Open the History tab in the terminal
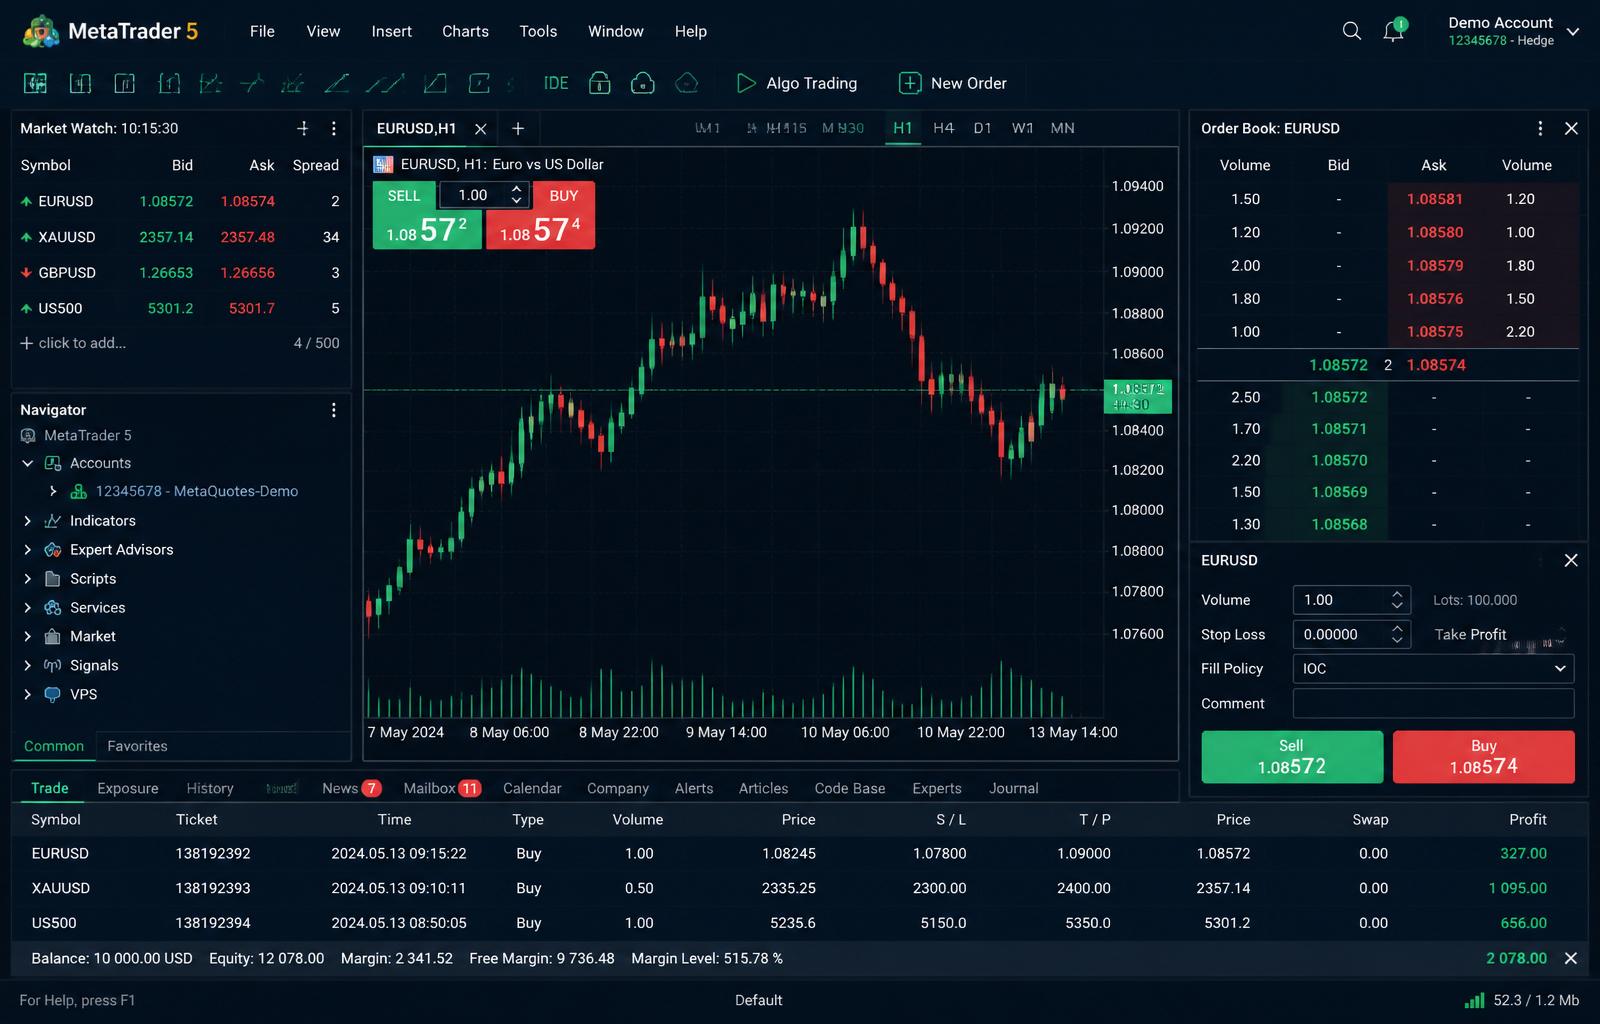This screenshot has width=1600, height=1024. coord(209,788)
